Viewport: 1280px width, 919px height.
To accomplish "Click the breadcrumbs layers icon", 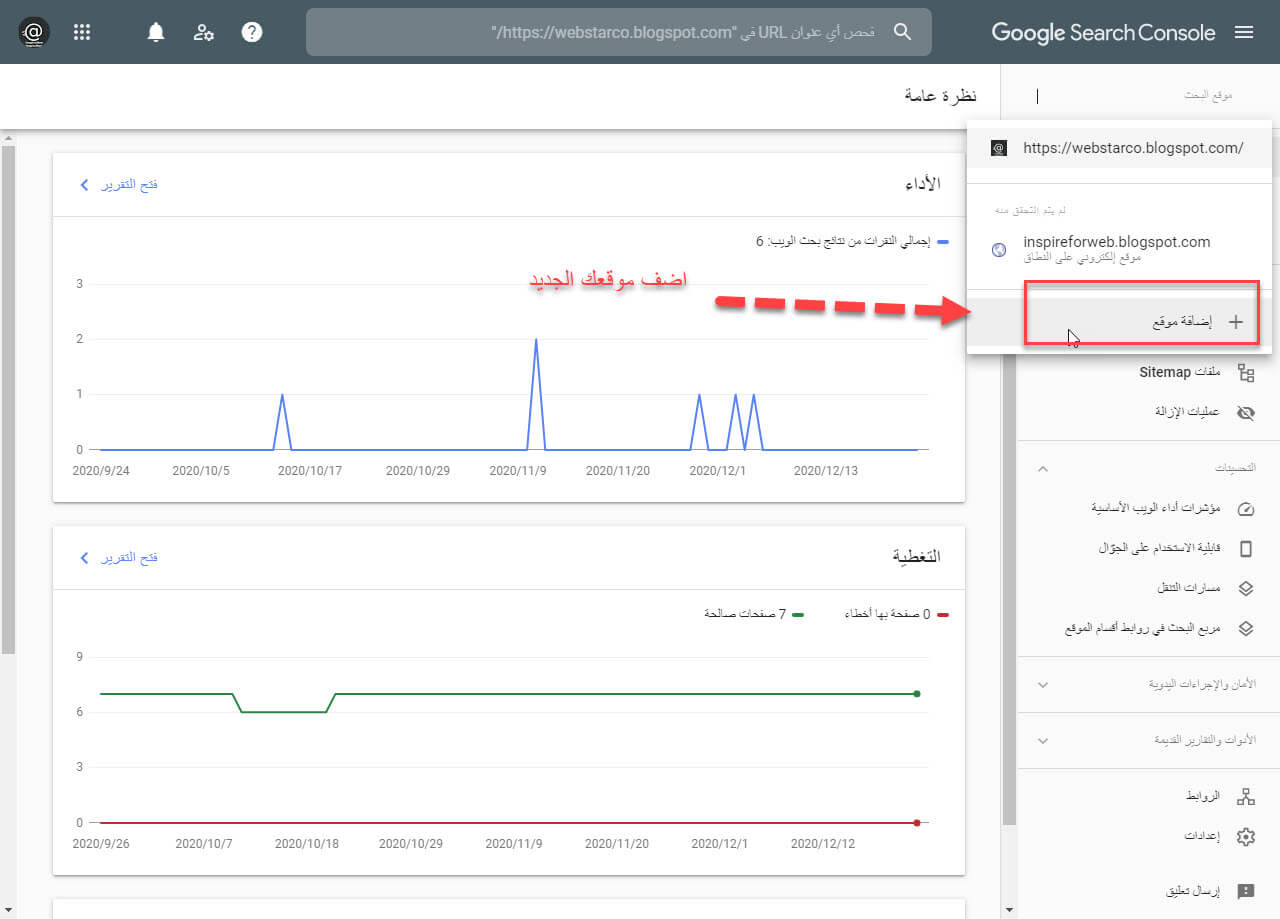I will (x=1245, y=588).
